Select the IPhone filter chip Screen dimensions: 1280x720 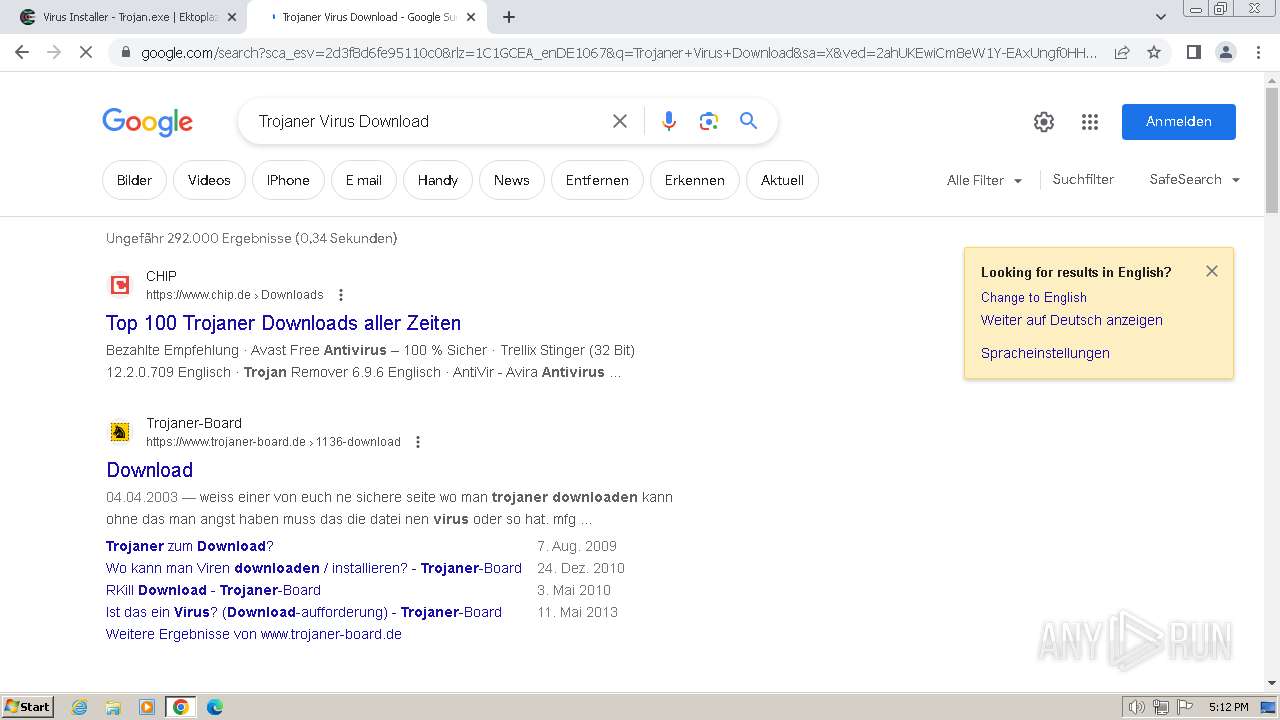(288, 180)
